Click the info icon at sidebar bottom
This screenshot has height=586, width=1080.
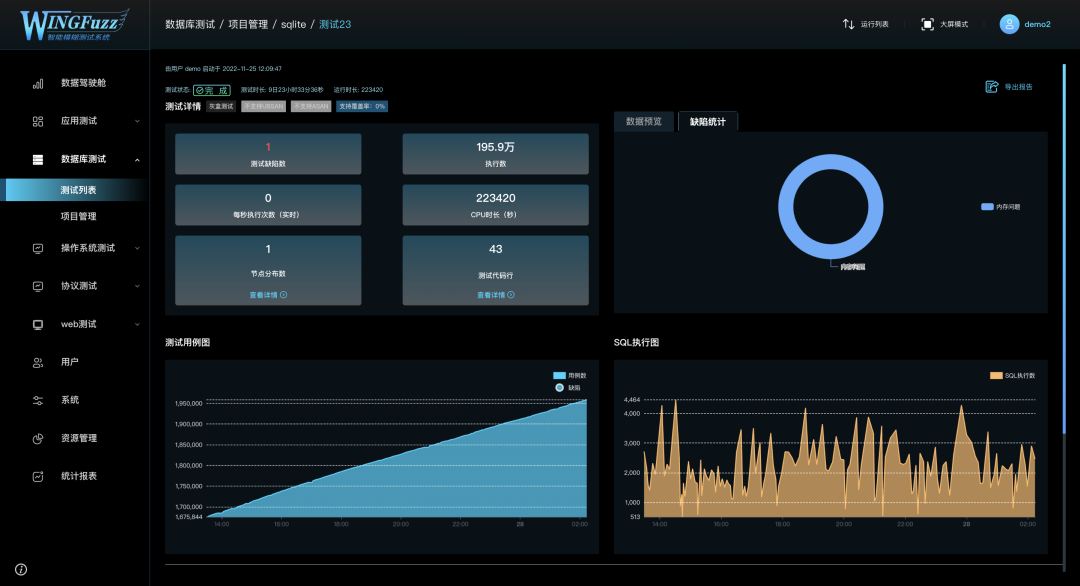pos(21,569)
